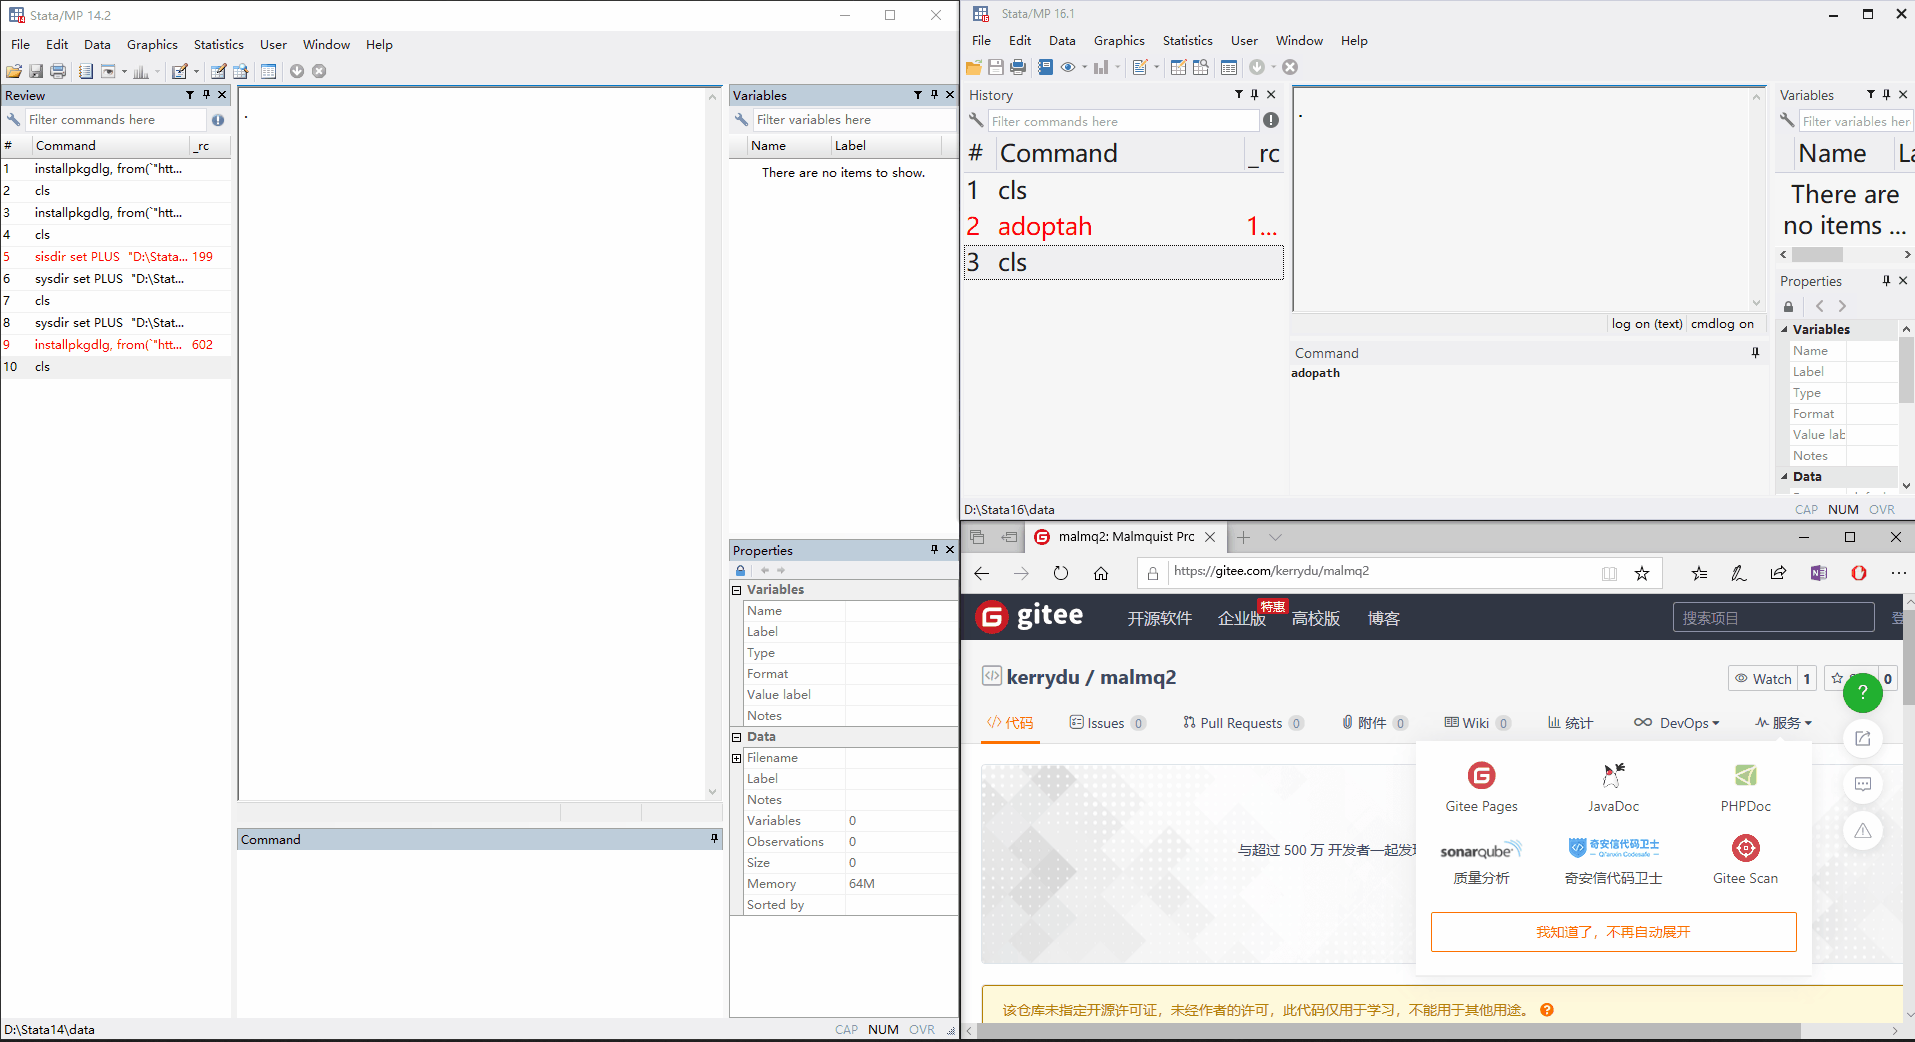Click Break icon in Stata 14.2 toolbar

coord(319,71)
